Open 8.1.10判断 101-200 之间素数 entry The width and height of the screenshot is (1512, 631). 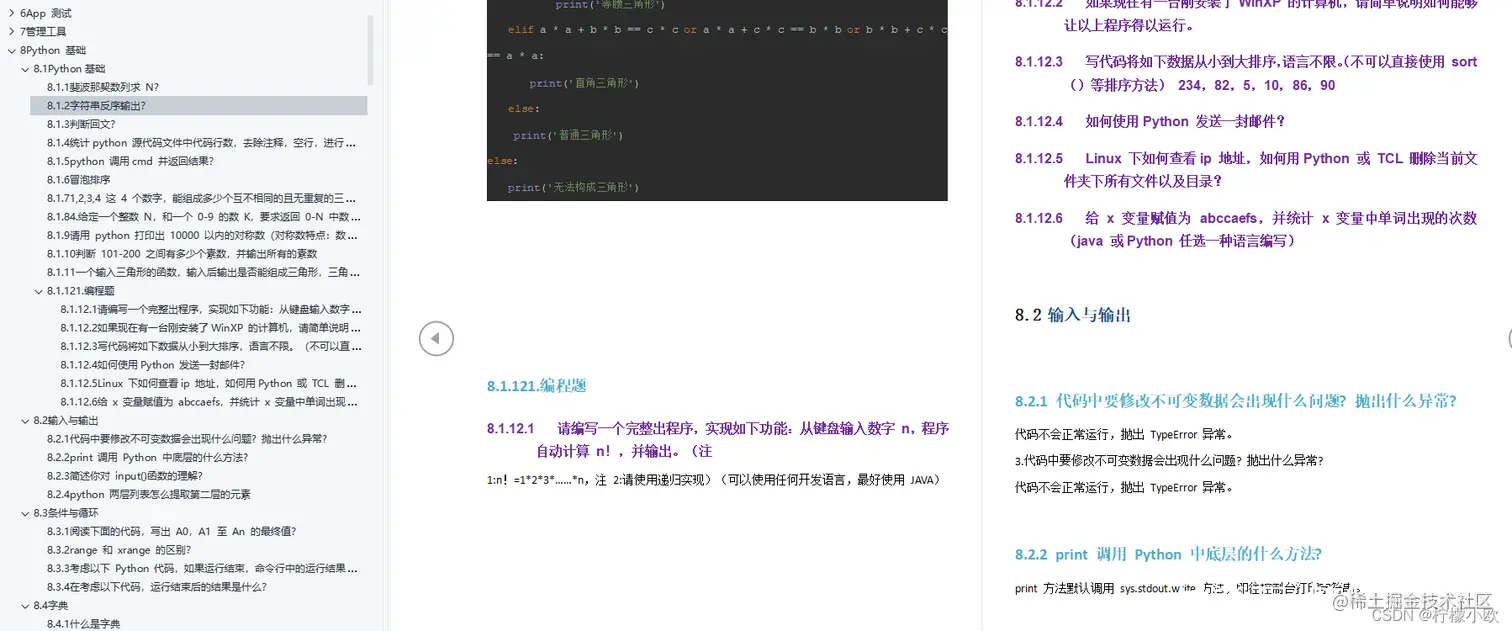[182, 254]
